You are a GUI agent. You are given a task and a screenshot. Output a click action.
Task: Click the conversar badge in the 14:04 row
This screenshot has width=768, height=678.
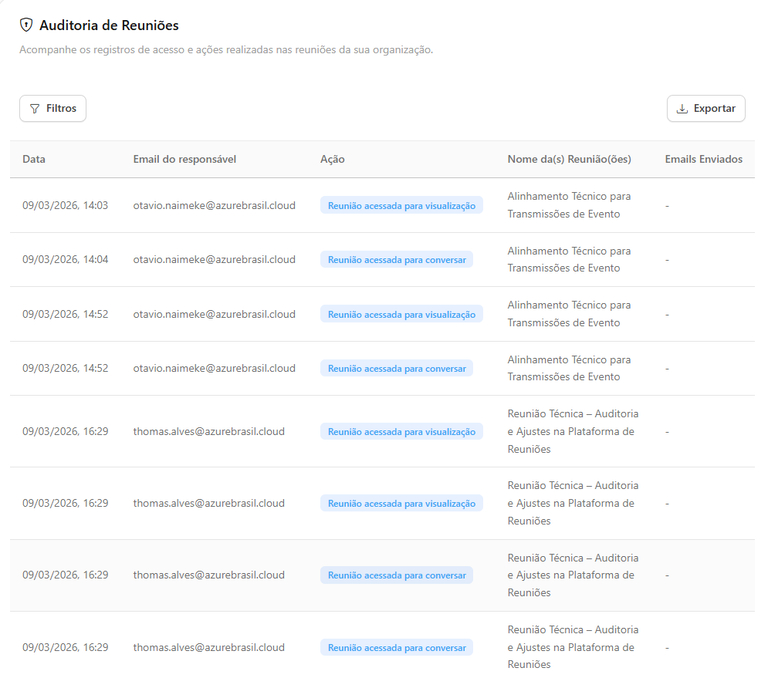[x=397, y=260]
